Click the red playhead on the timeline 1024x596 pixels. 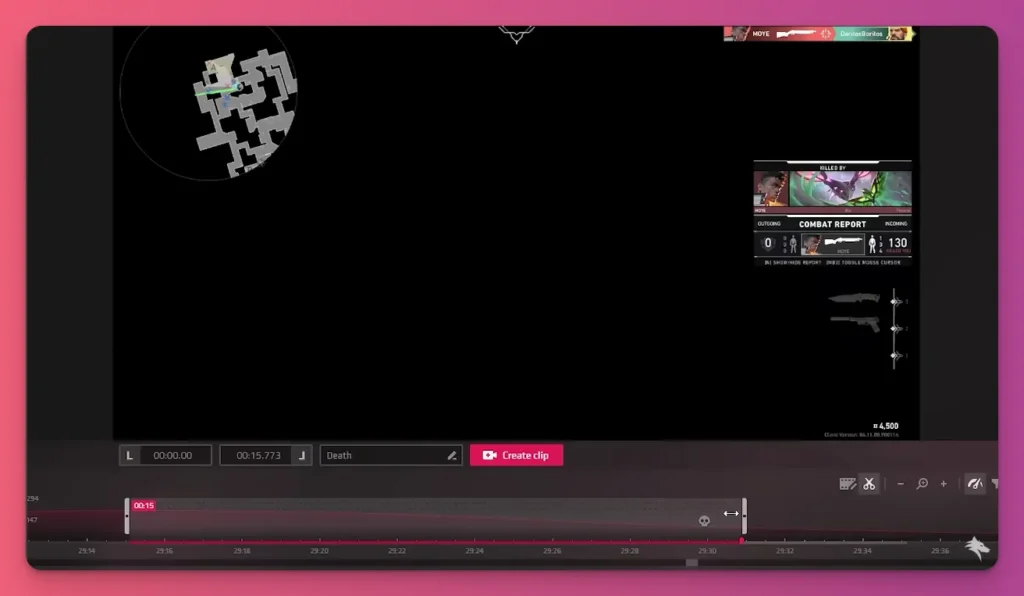(x=740, y=540)
